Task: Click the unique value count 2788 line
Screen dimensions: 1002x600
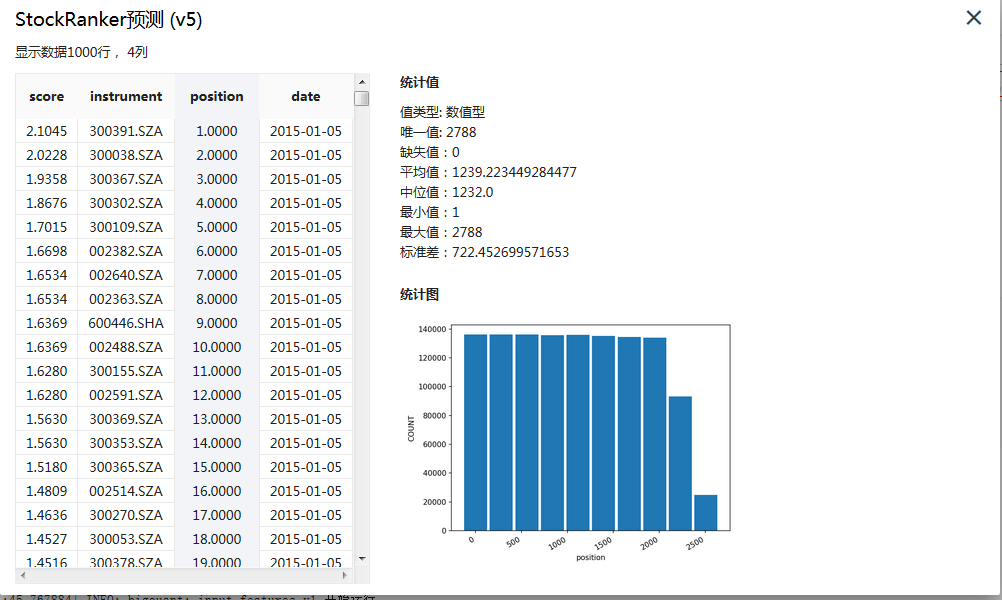Action: pyautogui.click(x=438, y=132)
